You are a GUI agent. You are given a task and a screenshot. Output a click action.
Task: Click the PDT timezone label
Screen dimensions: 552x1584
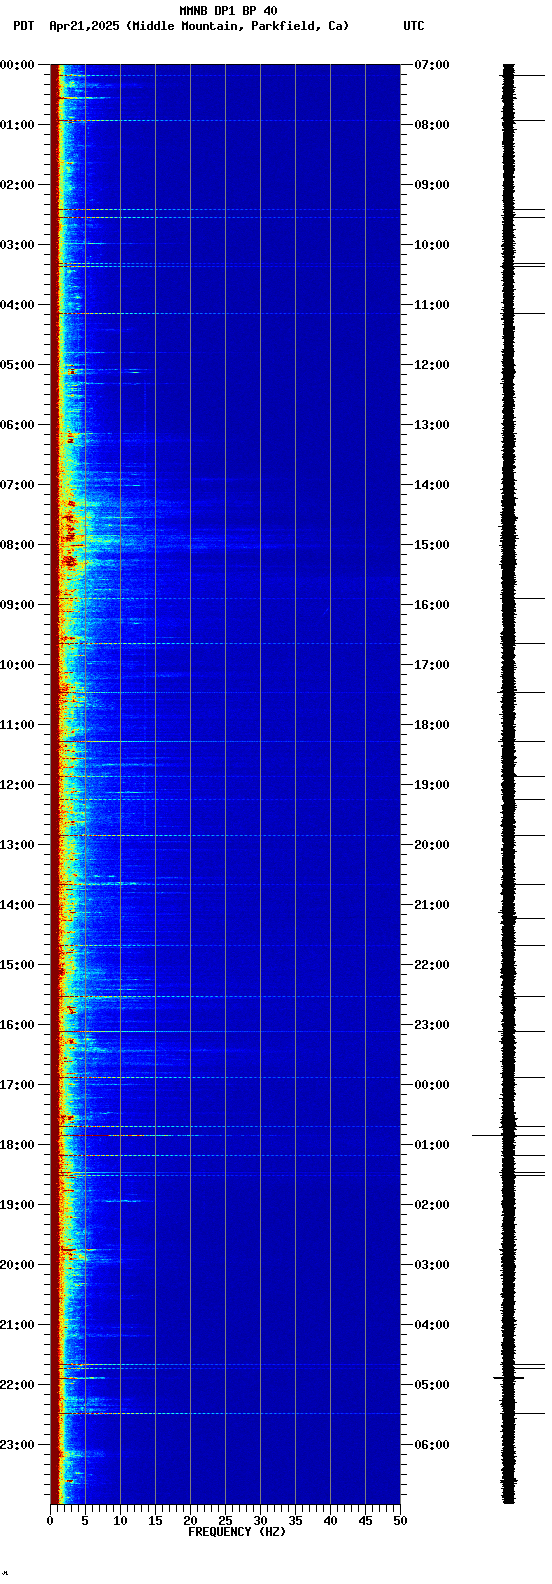coord(23,26)
